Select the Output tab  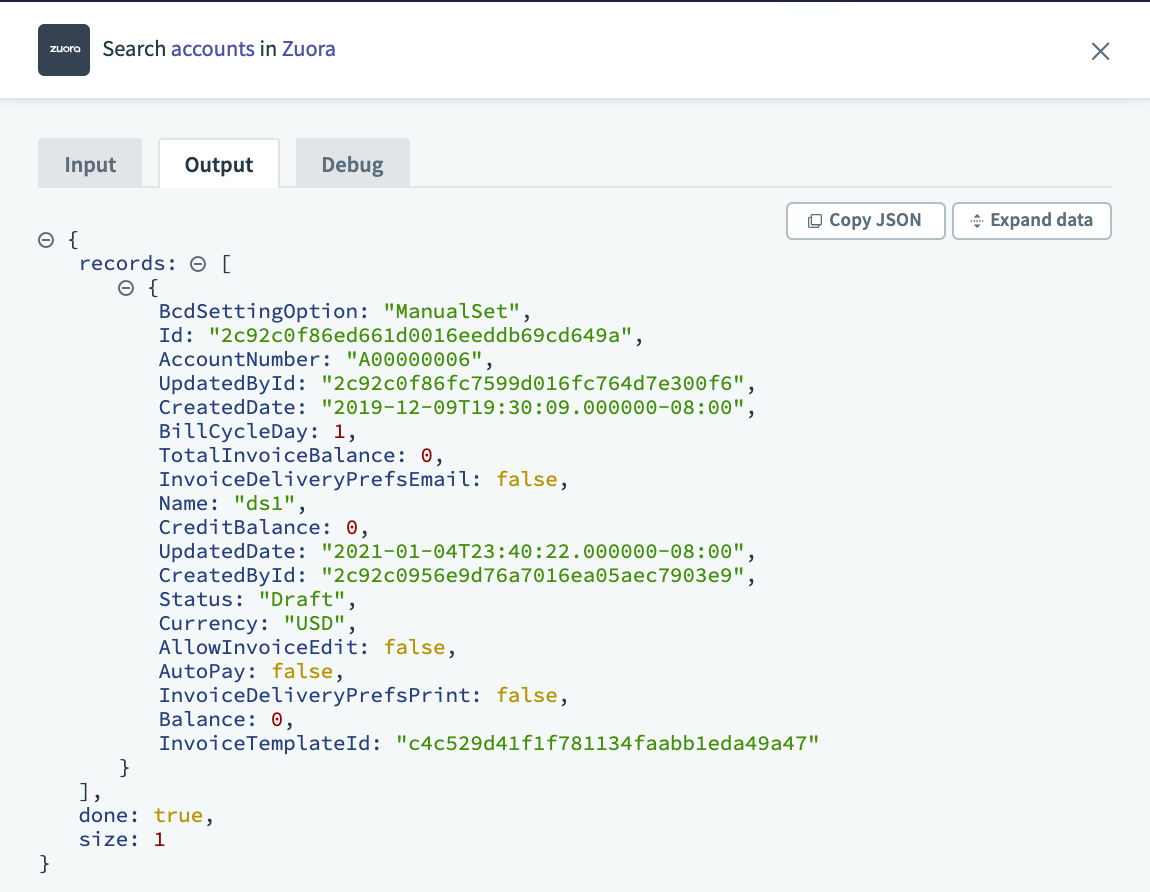coord(218,164)
